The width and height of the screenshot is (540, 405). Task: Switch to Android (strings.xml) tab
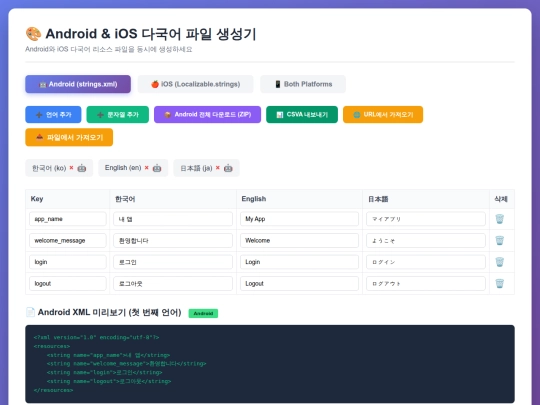[78, 84]
